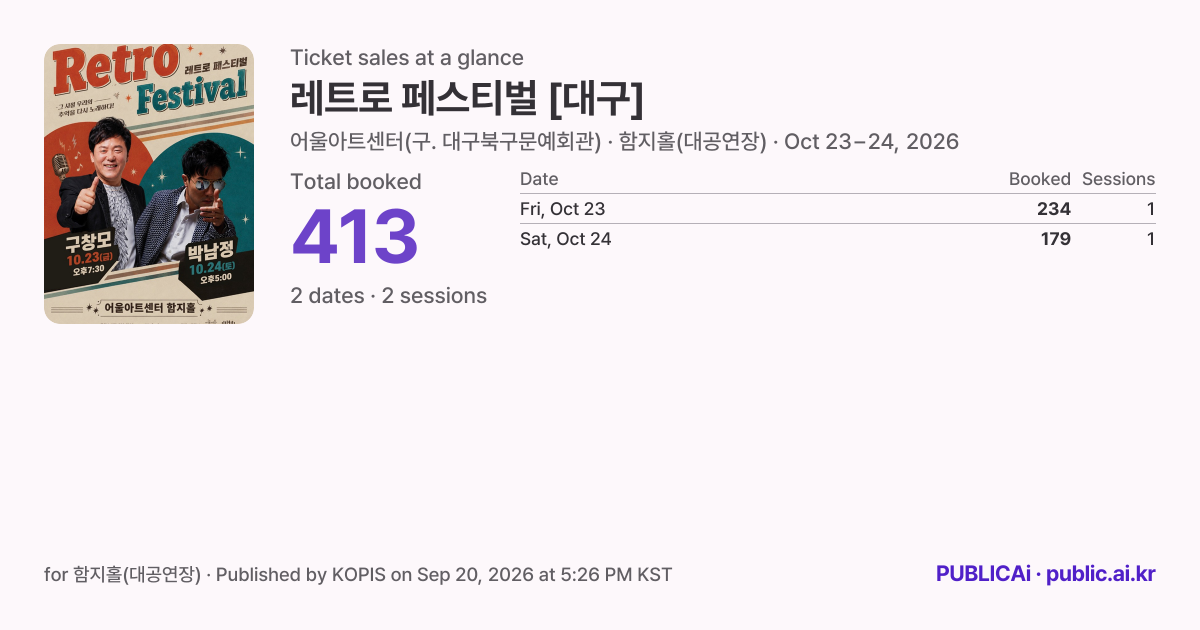Click the Total booked label
Screen dimensions: 1200x630
[356, 182]
